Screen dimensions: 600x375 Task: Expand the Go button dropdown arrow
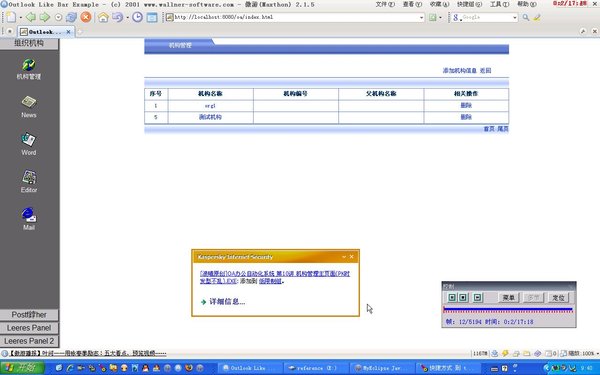point(440,18)
